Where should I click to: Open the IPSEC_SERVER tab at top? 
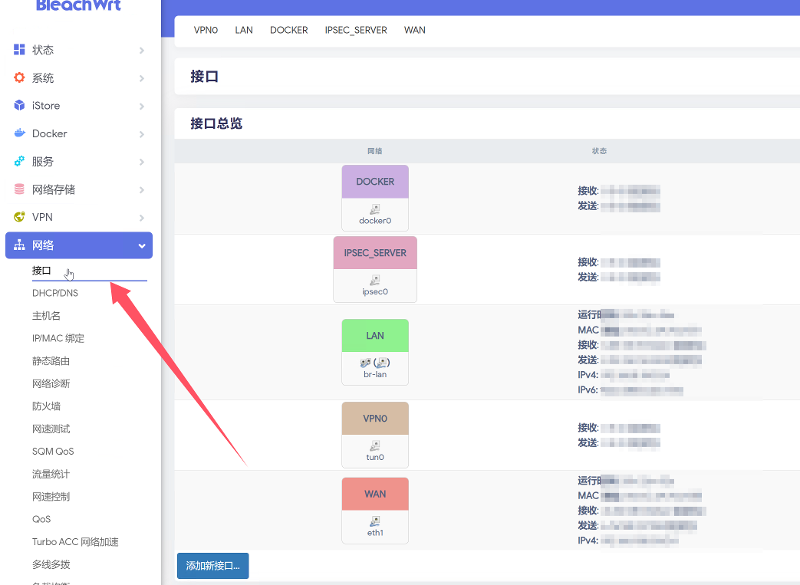point(356,30)
